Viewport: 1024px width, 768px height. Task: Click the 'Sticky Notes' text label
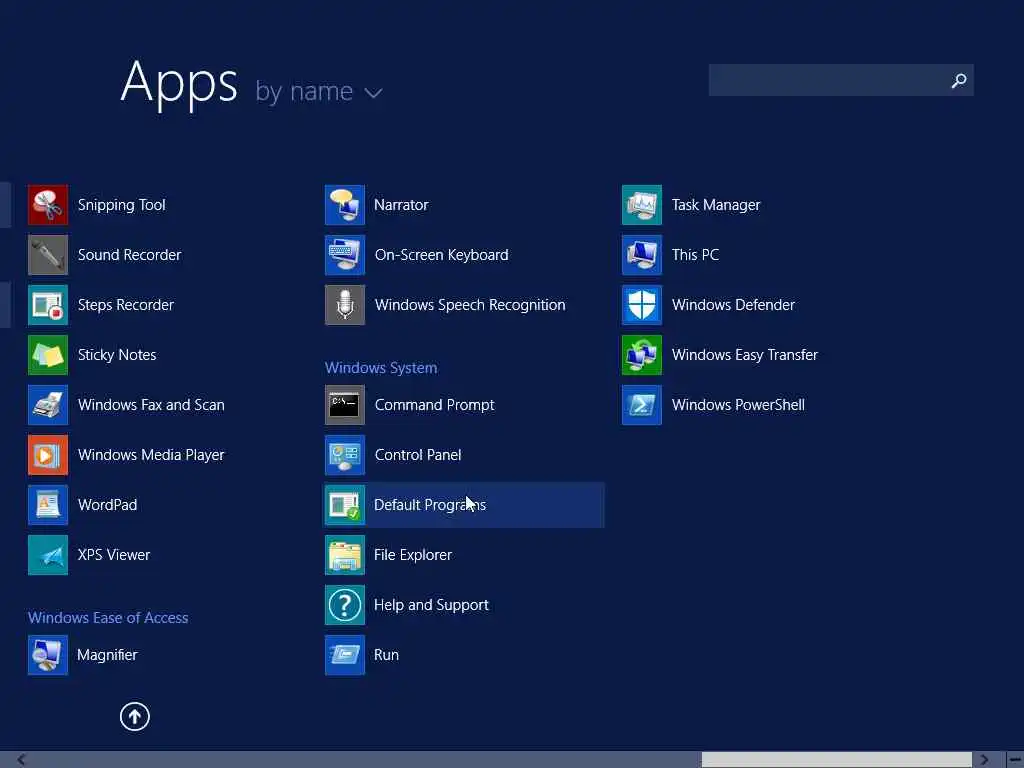(117, 355)
